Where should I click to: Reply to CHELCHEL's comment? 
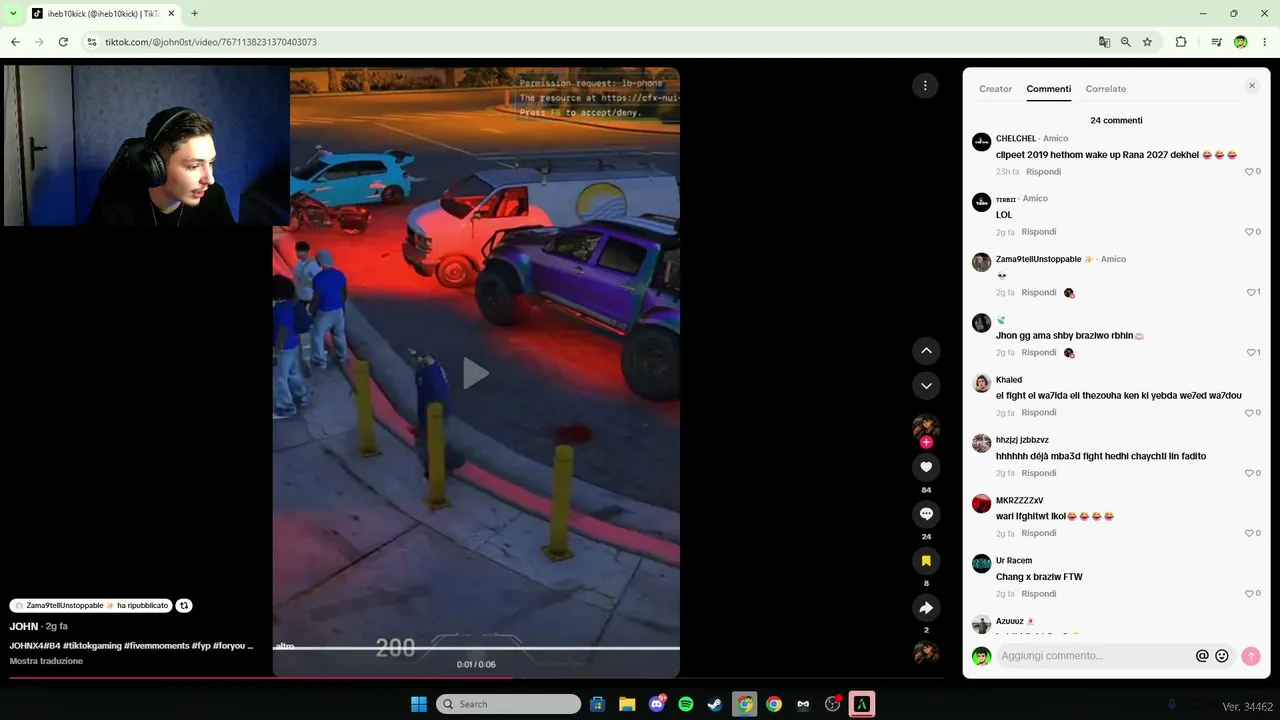(1043, 172)
